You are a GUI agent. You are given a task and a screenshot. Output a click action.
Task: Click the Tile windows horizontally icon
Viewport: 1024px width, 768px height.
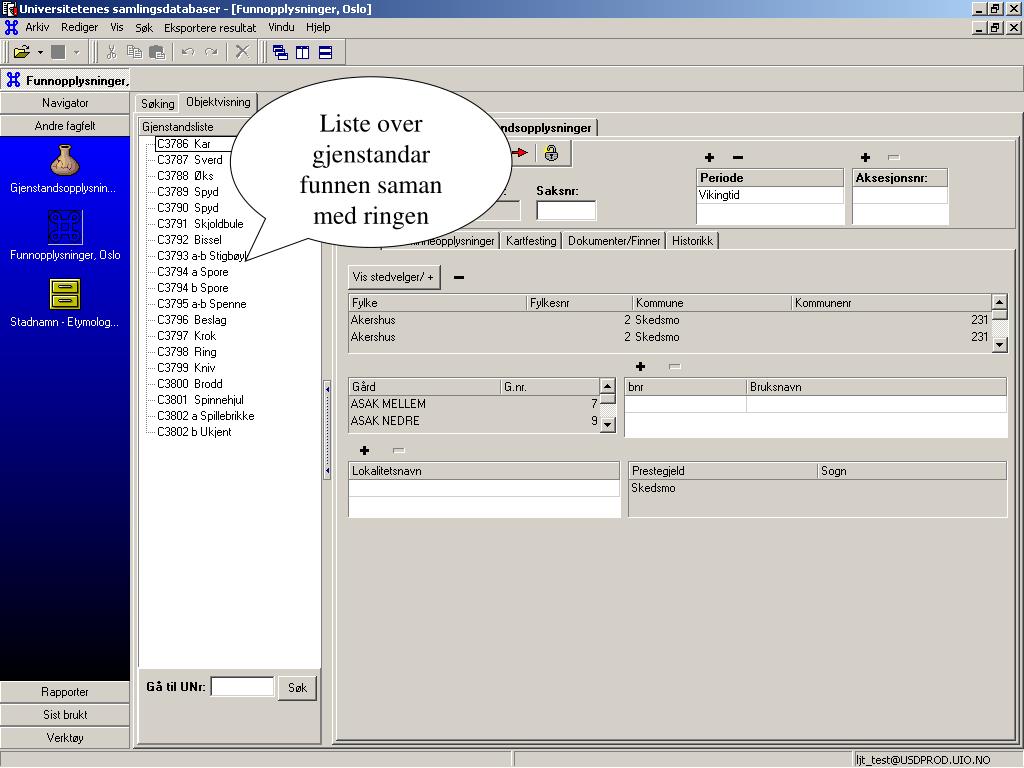click(325, 52)
